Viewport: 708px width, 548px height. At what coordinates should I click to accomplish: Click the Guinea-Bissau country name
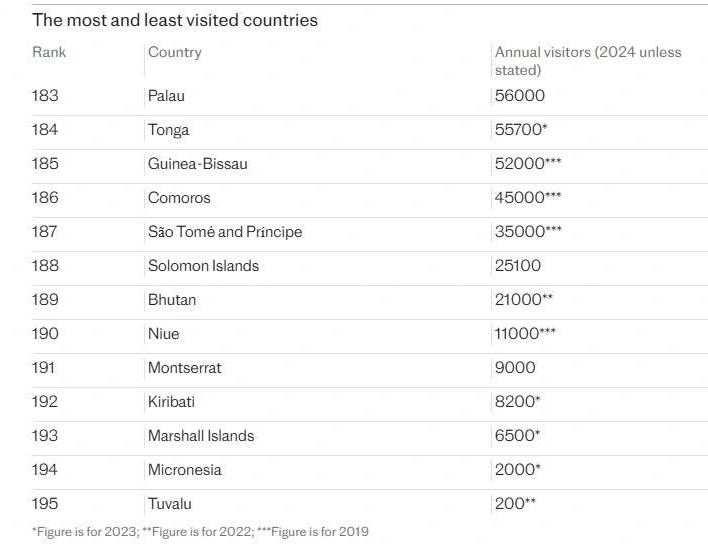pos(197,164)
